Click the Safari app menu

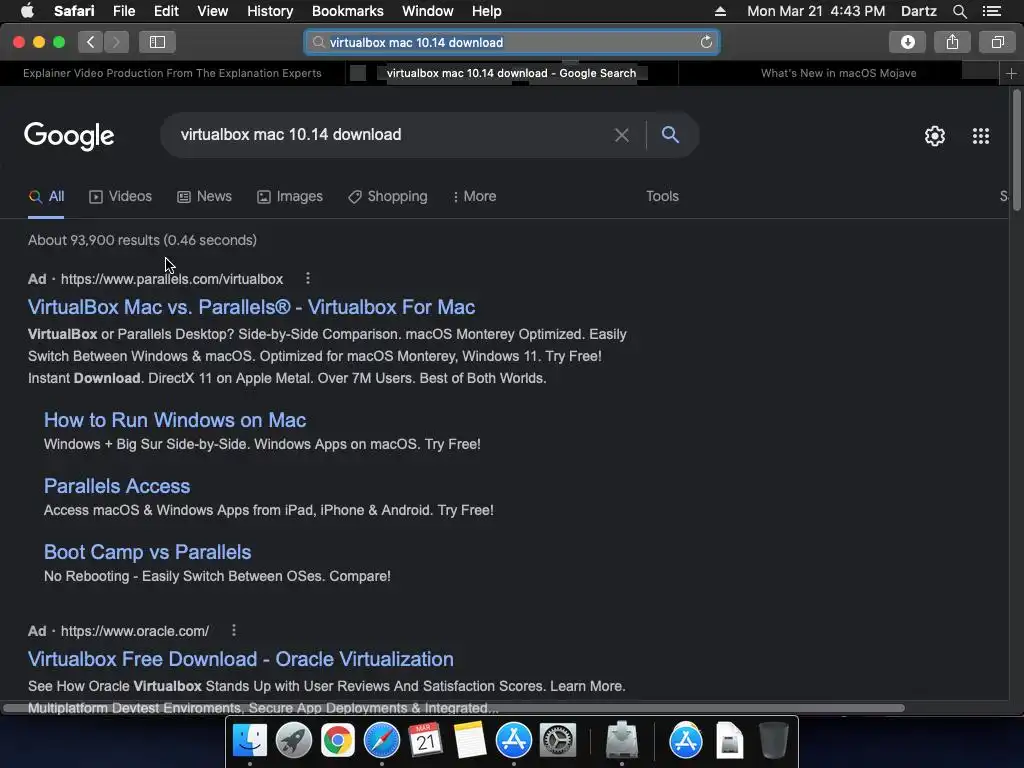[74, 11]
